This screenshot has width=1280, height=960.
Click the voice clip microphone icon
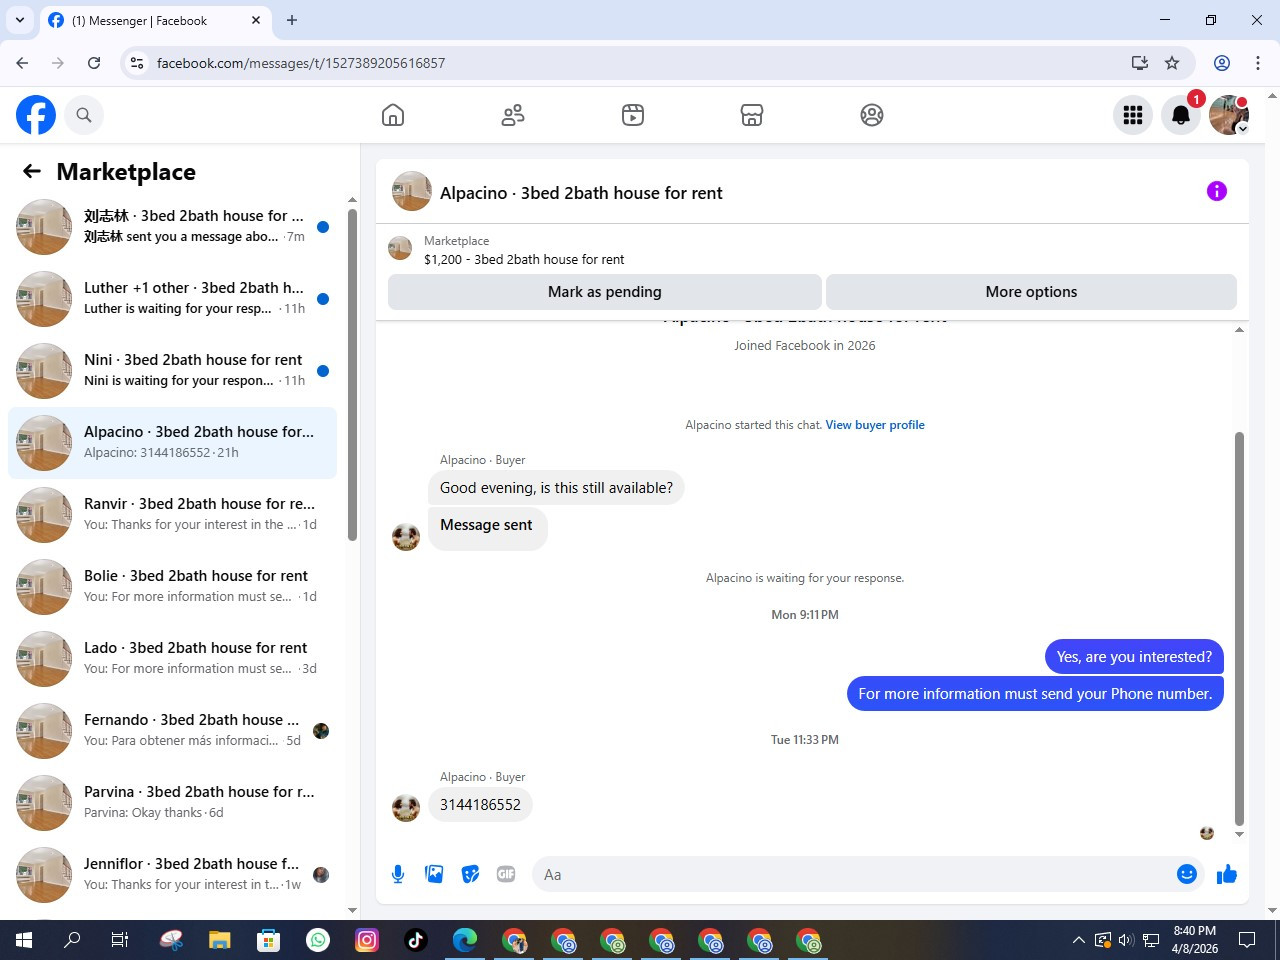pyautogui.click(x=398, y=874)
